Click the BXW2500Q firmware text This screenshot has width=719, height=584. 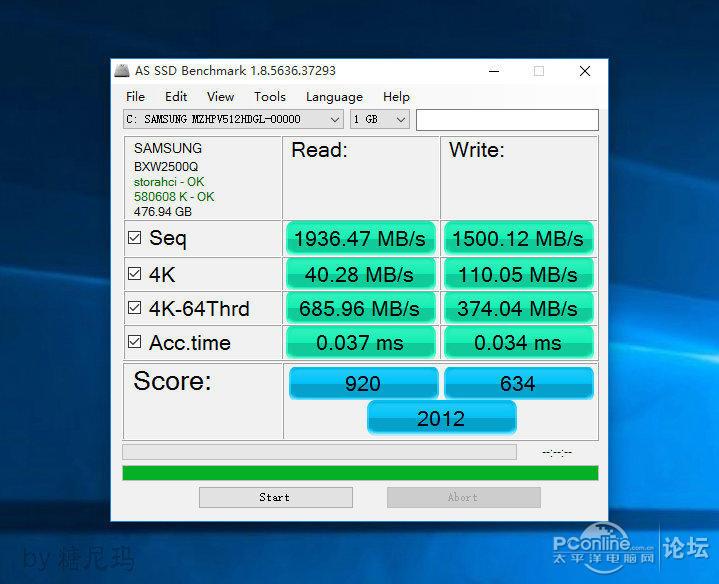pyautogui.click(x=166, y=166)
